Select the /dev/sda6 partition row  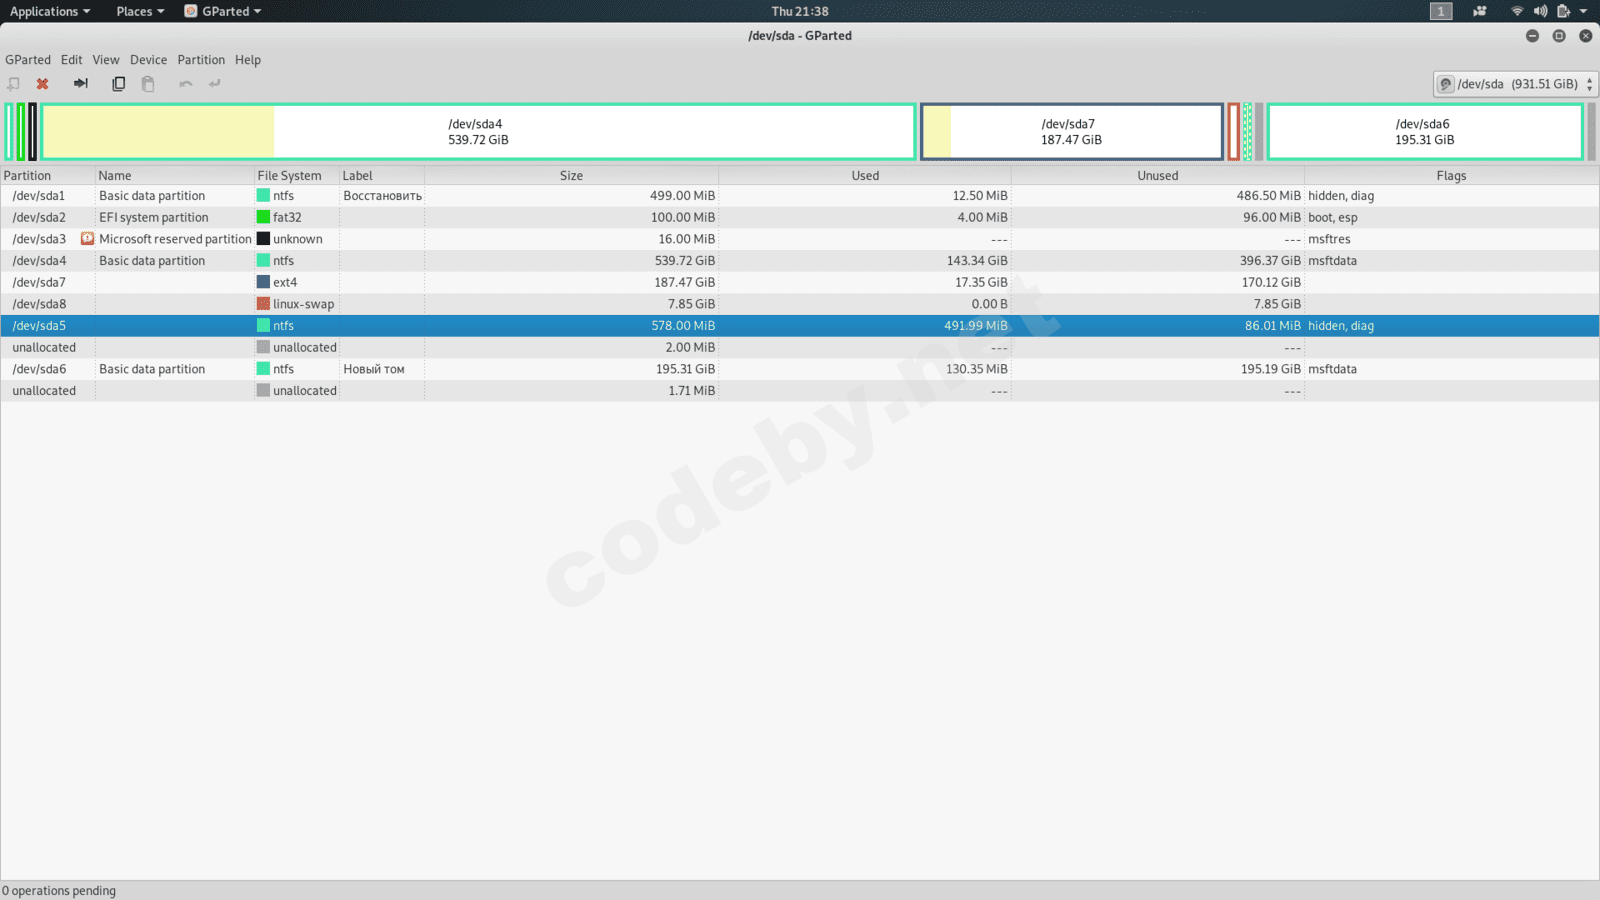pos(800,369)
